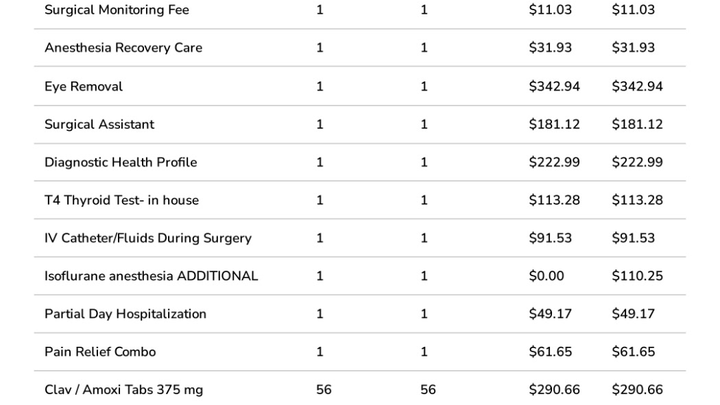The image size is (720, 405).
Task: Select the Isoflurane anesthesia ADDITIONAL entry
Action: (151, 276)
